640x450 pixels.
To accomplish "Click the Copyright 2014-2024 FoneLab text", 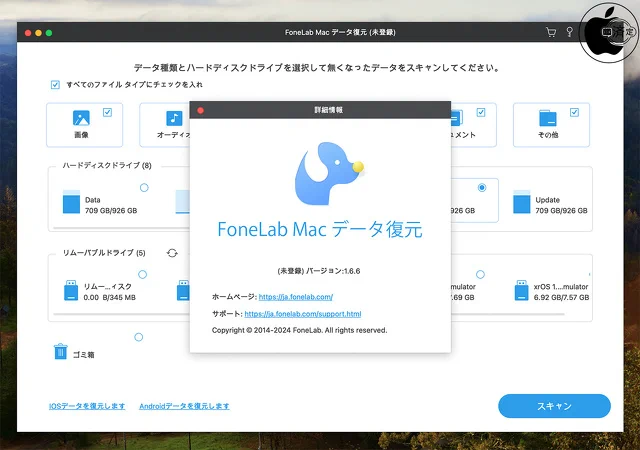I will click(299, 330).
